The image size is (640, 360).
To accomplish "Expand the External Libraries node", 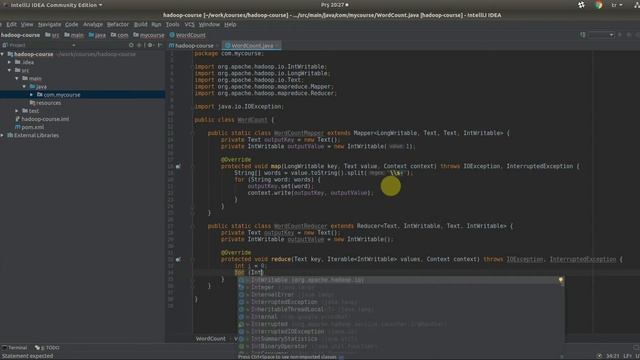I will tap(2, 135).
